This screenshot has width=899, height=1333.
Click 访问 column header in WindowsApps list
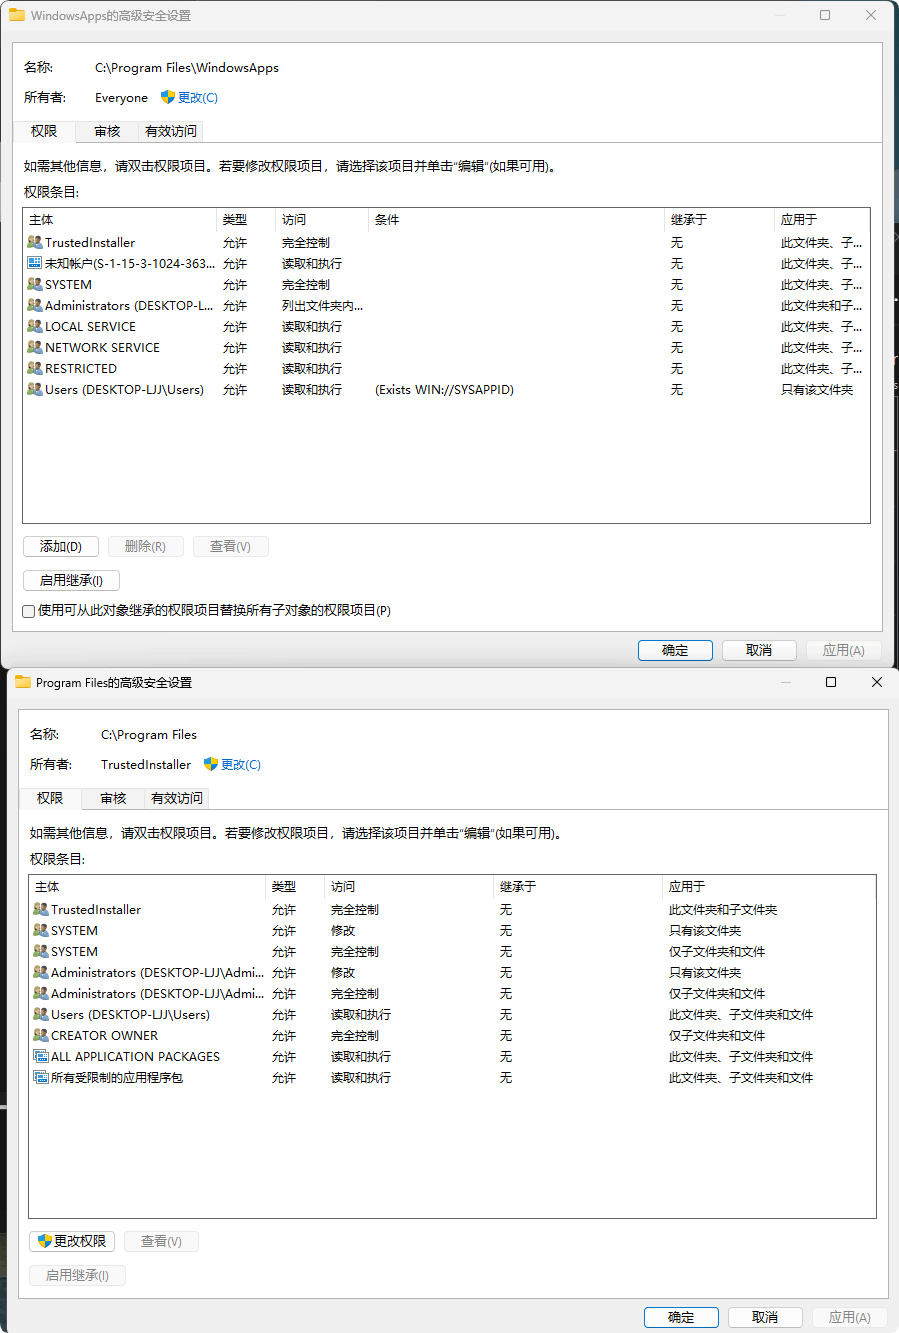322,220
